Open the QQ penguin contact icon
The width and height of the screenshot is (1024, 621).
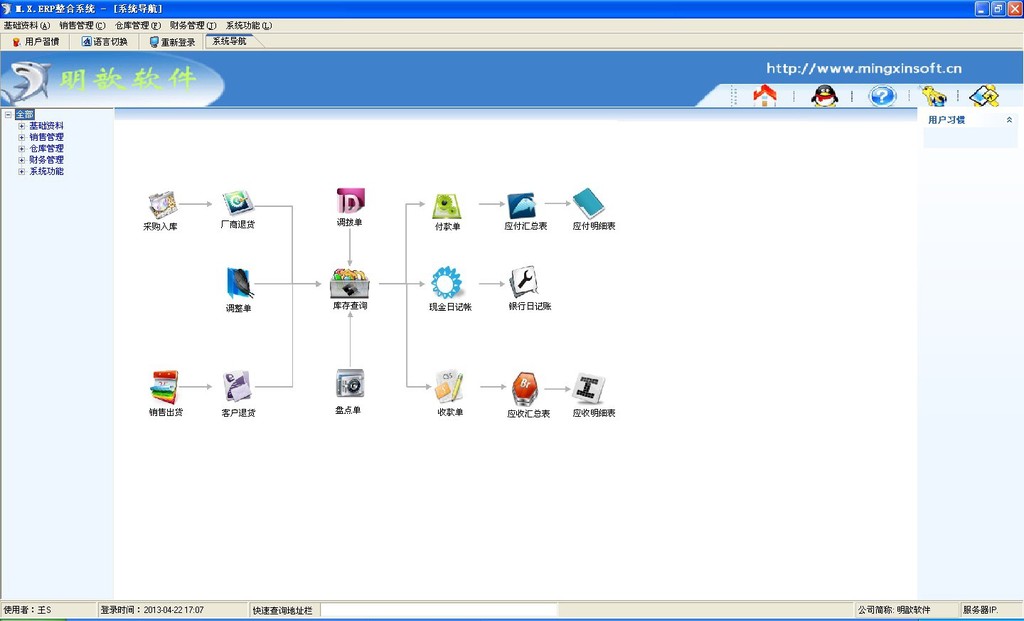tap(824, 96)
